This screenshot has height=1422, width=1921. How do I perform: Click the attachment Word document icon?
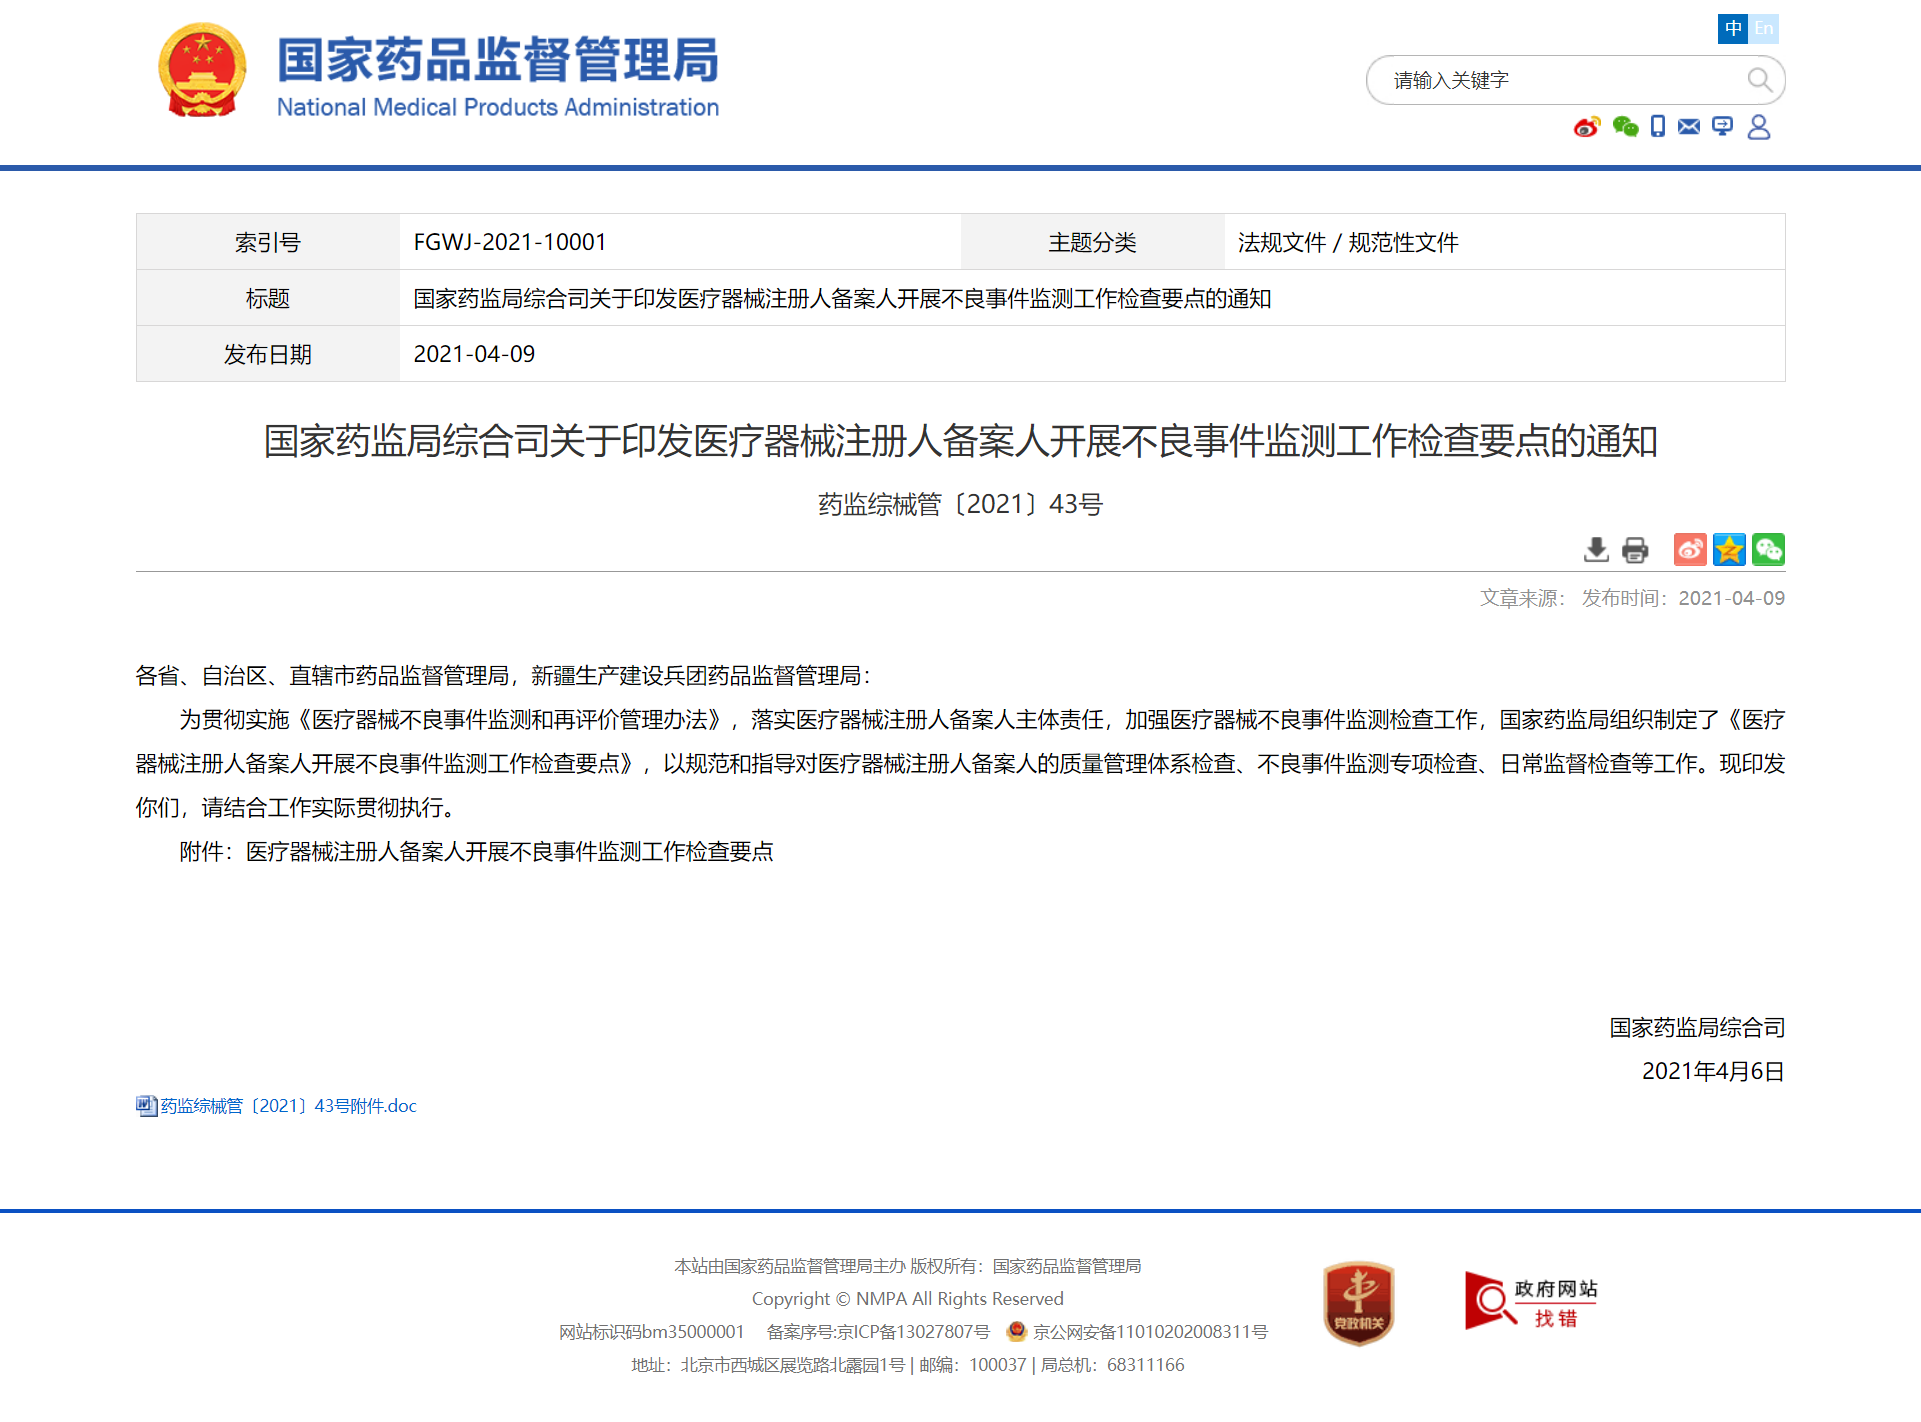(145, 1105)
